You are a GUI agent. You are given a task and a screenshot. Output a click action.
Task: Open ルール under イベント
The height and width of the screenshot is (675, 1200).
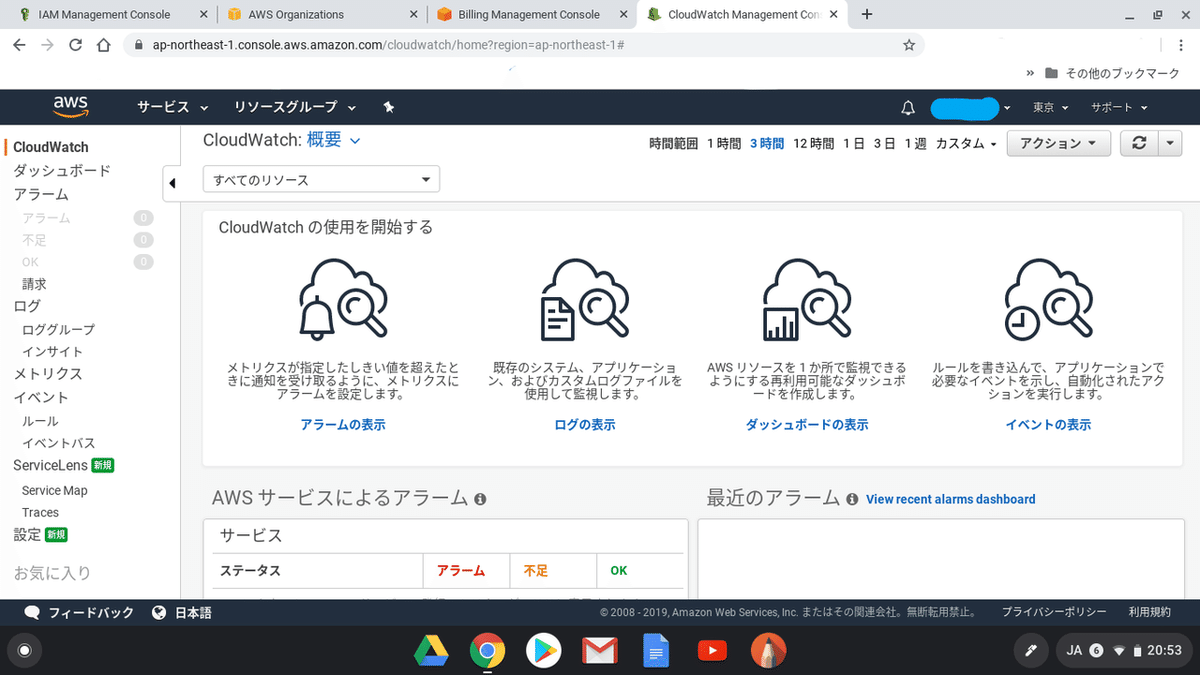pyautogui.click(x=40, y=422)
